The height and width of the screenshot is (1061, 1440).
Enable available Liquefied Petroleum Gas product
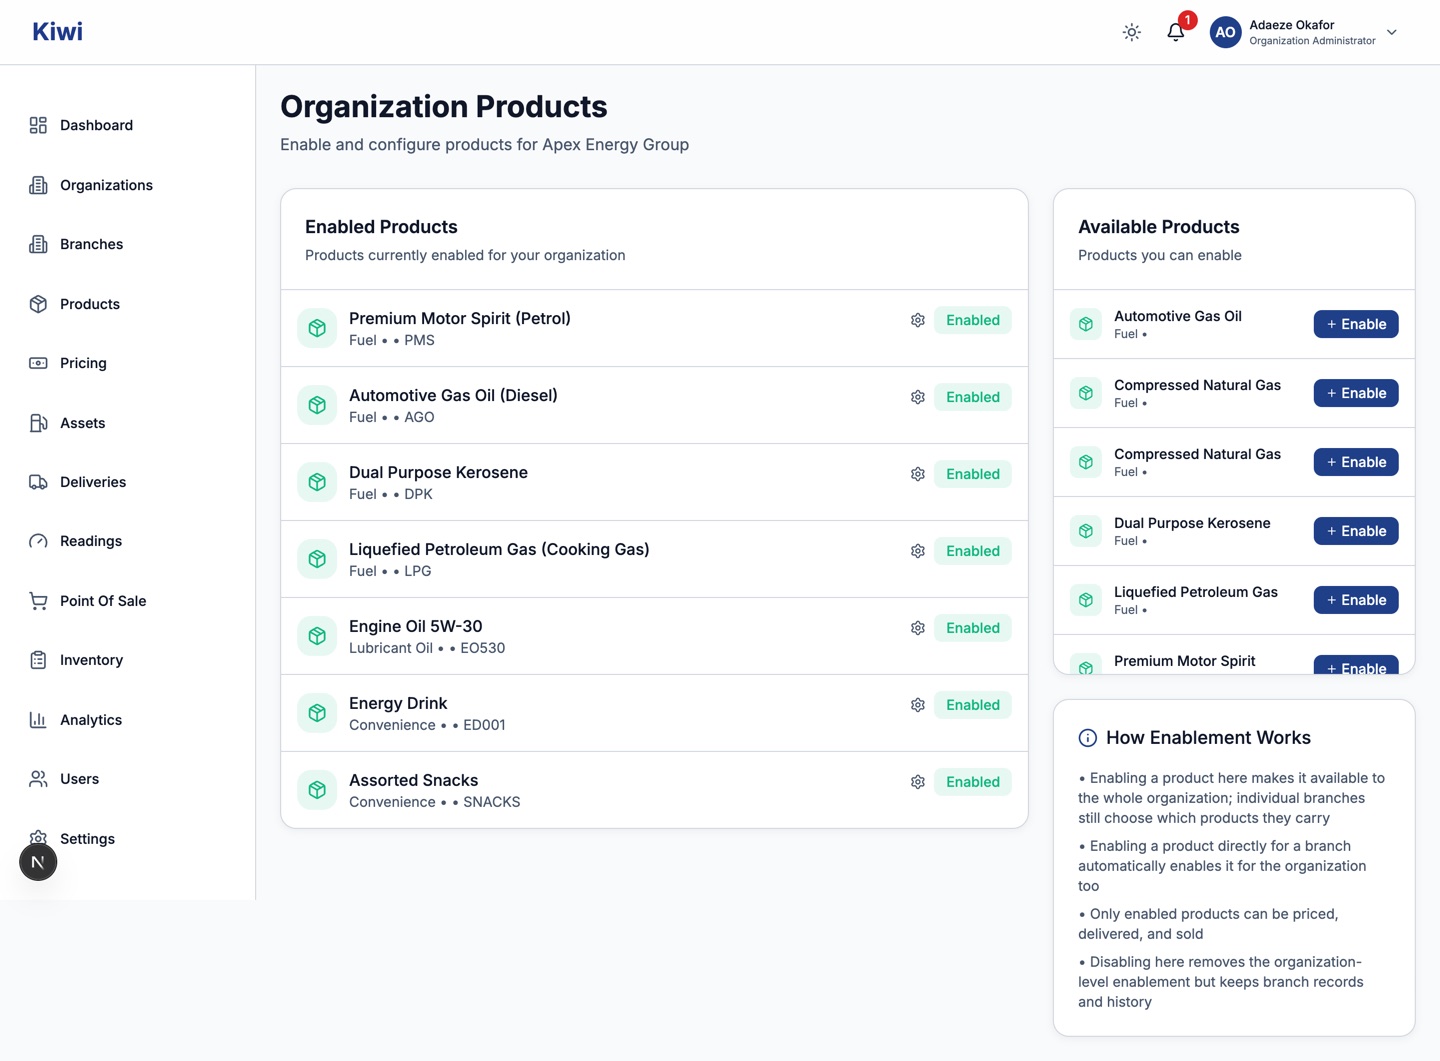[x=1356, y=600]
